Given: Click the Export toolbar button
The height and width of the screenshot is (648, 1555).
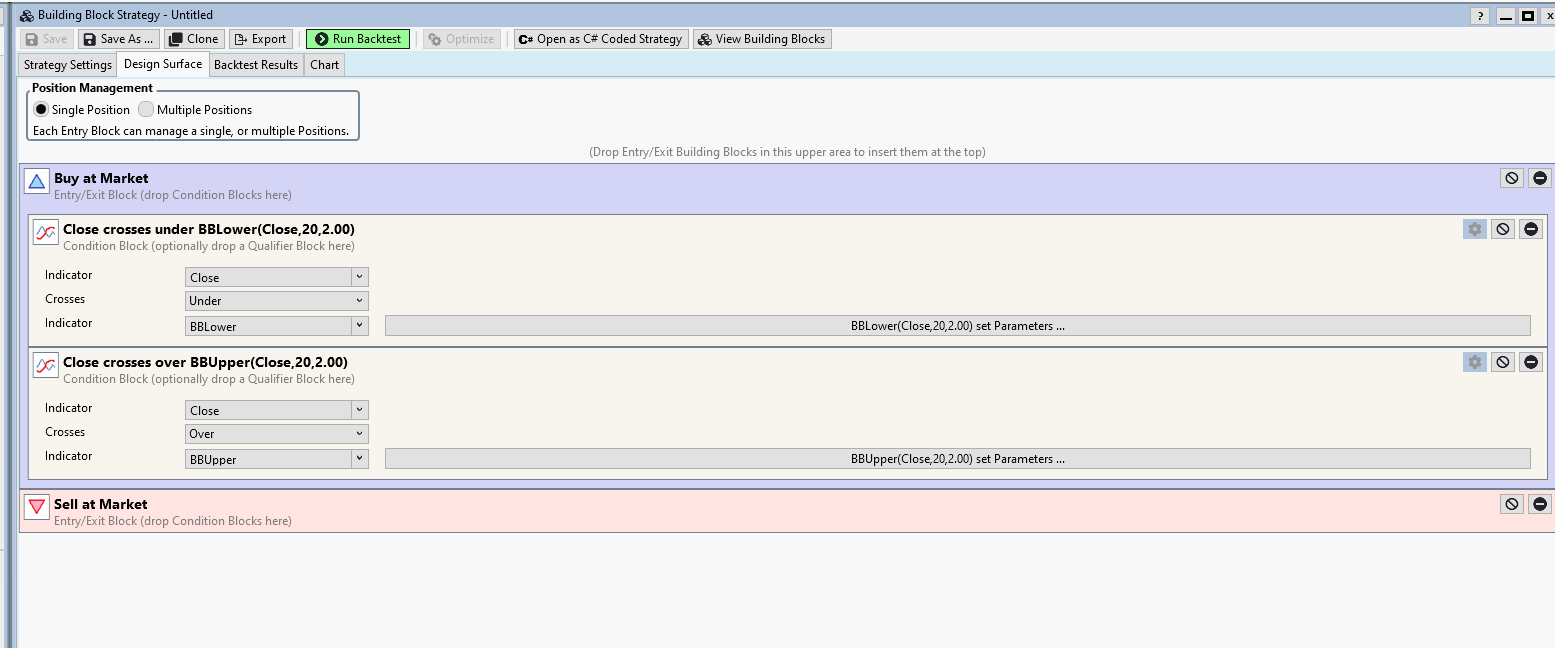Looking at the screenshot, I should click(260, 39).
